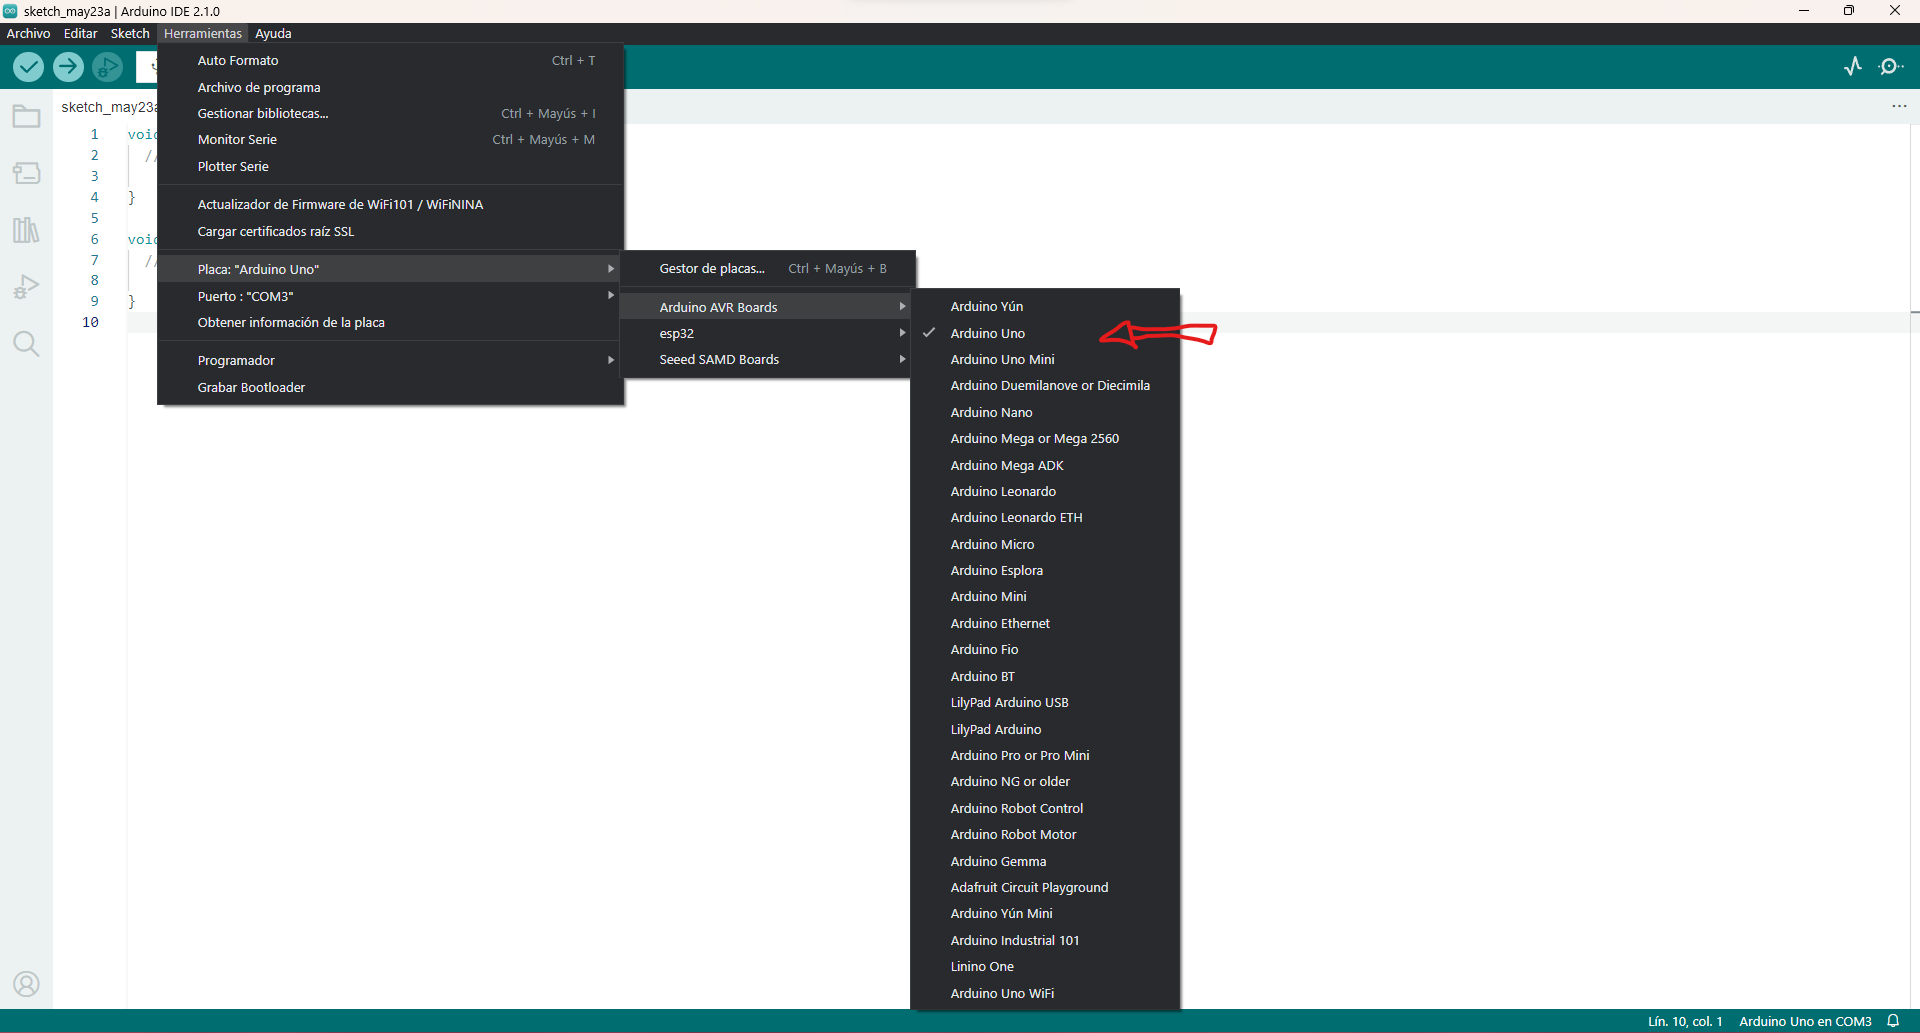Choose Arduino Uno WiFi board
The height and width of the screenshot is (1033, 1920).
pyautogui.click(x=1045, y=993)
